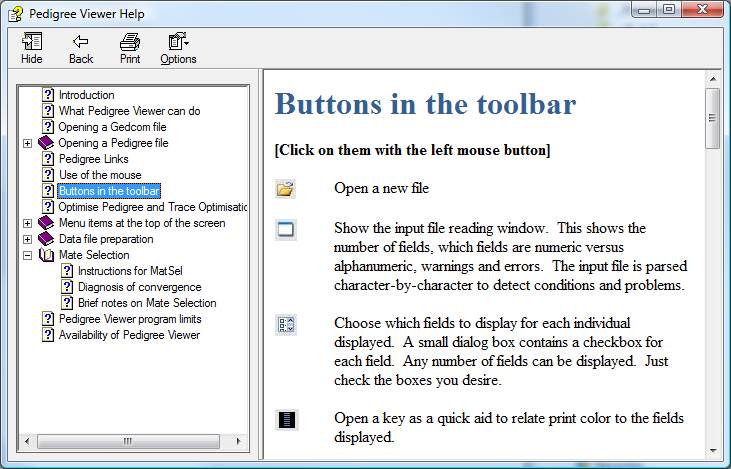Click the black color key icon
Screen dimensions: 731x469
[x=286, y=420]
